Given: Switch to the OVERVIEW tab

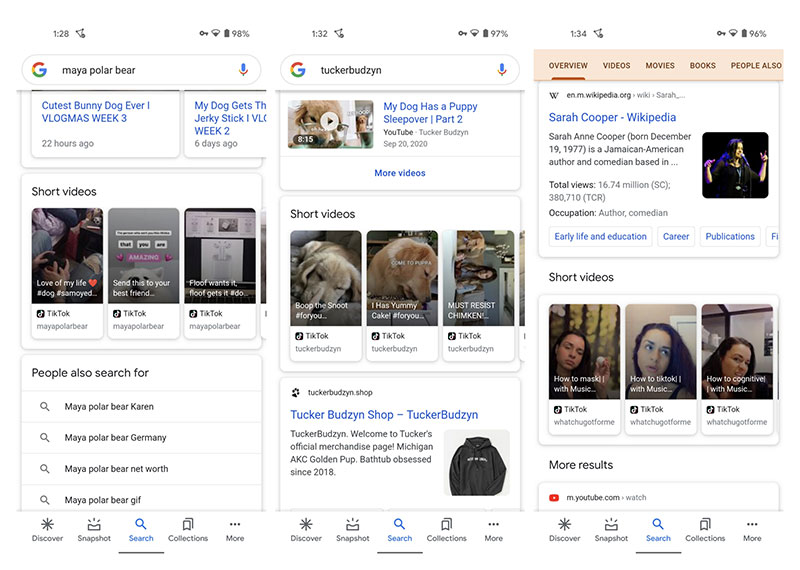Looking at the screenshot, I should (x=568, y=66).
